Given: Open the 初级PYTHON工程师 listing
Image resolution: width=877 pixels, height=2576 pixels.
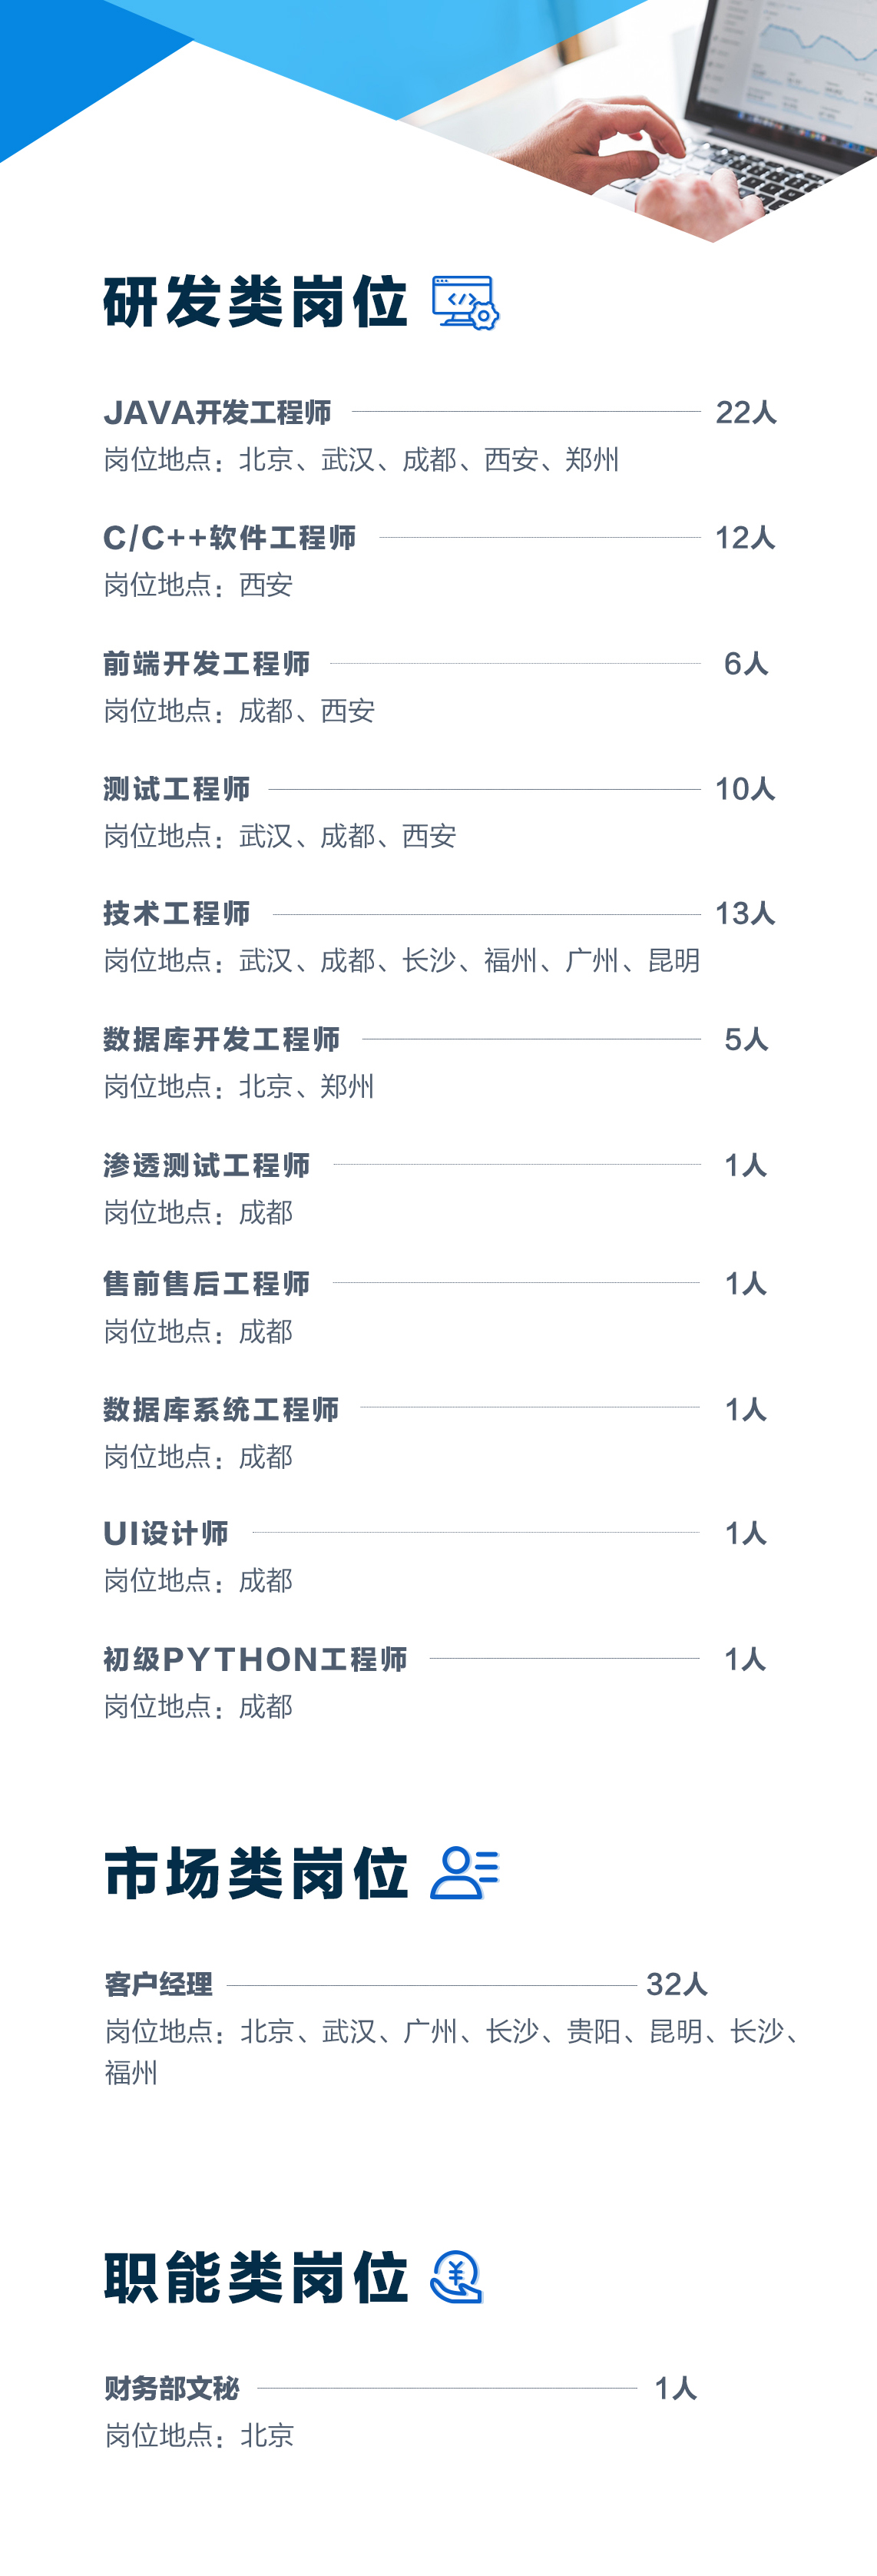Looking at the screenshot, I should point(255,1659).
